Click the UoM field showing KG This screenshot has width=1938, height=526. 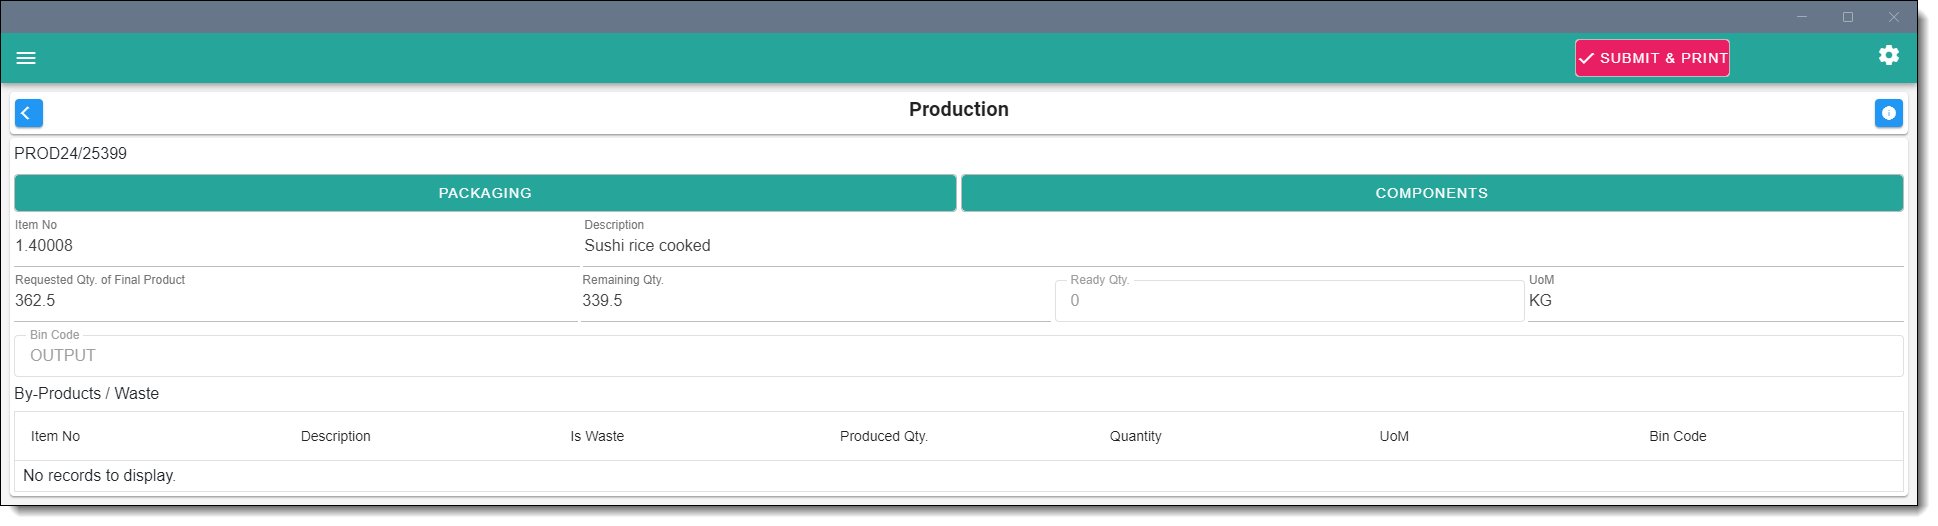(1540, 301)
